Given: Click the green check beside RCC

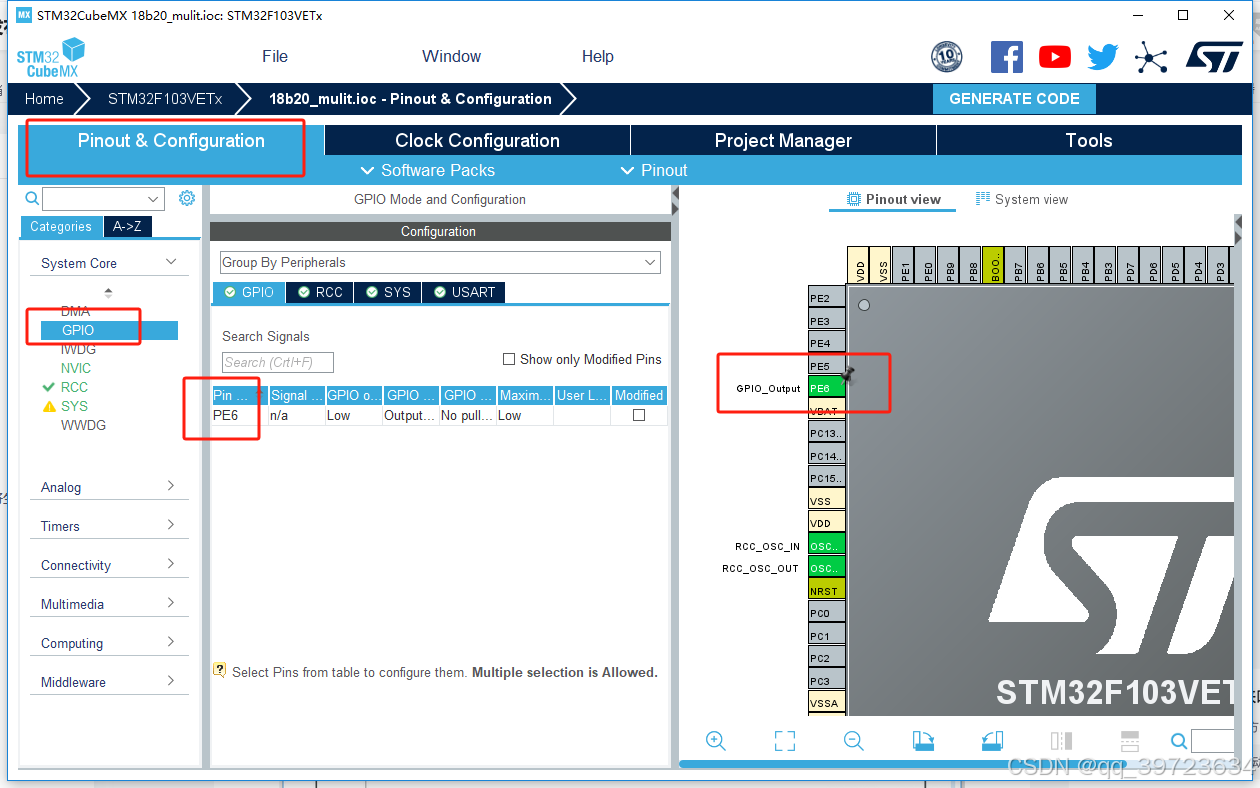Looking at the screenshot, I should pos(48,387).
